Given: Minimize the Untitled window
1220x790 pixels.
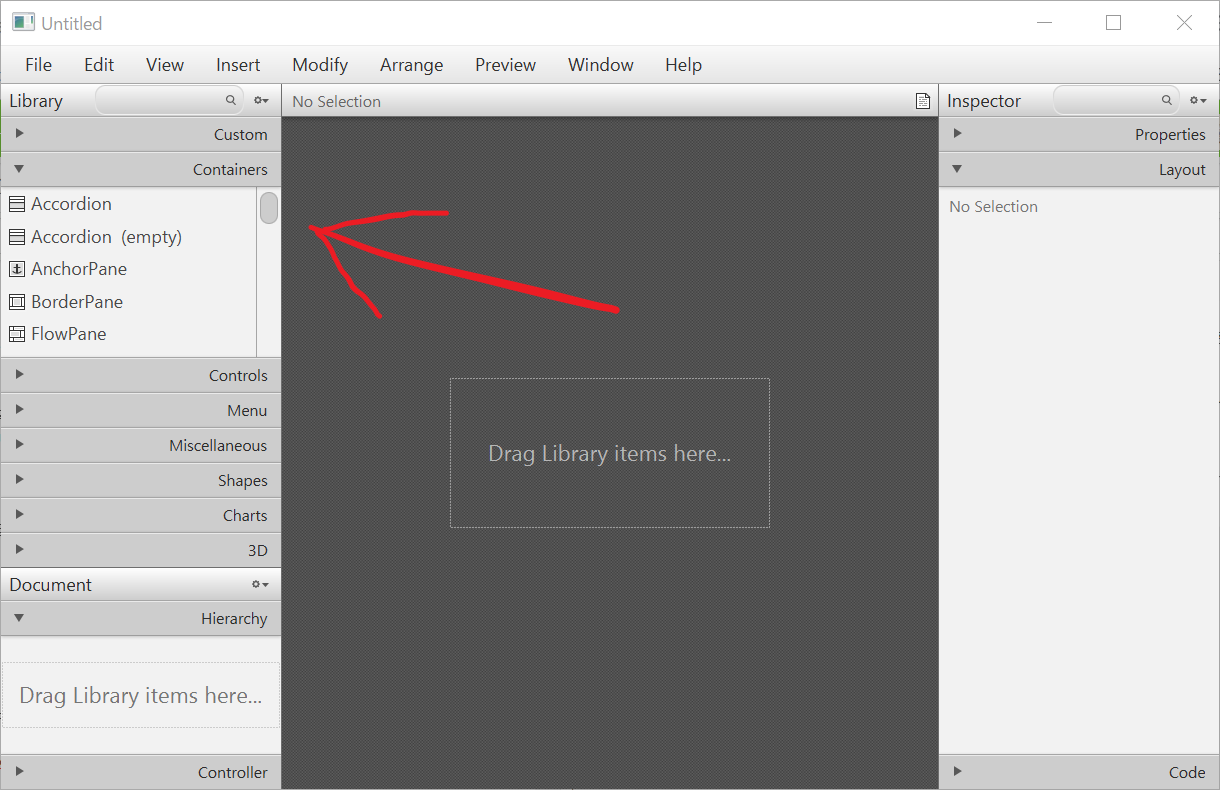Looking at the screenshot, I should 1045,23.
